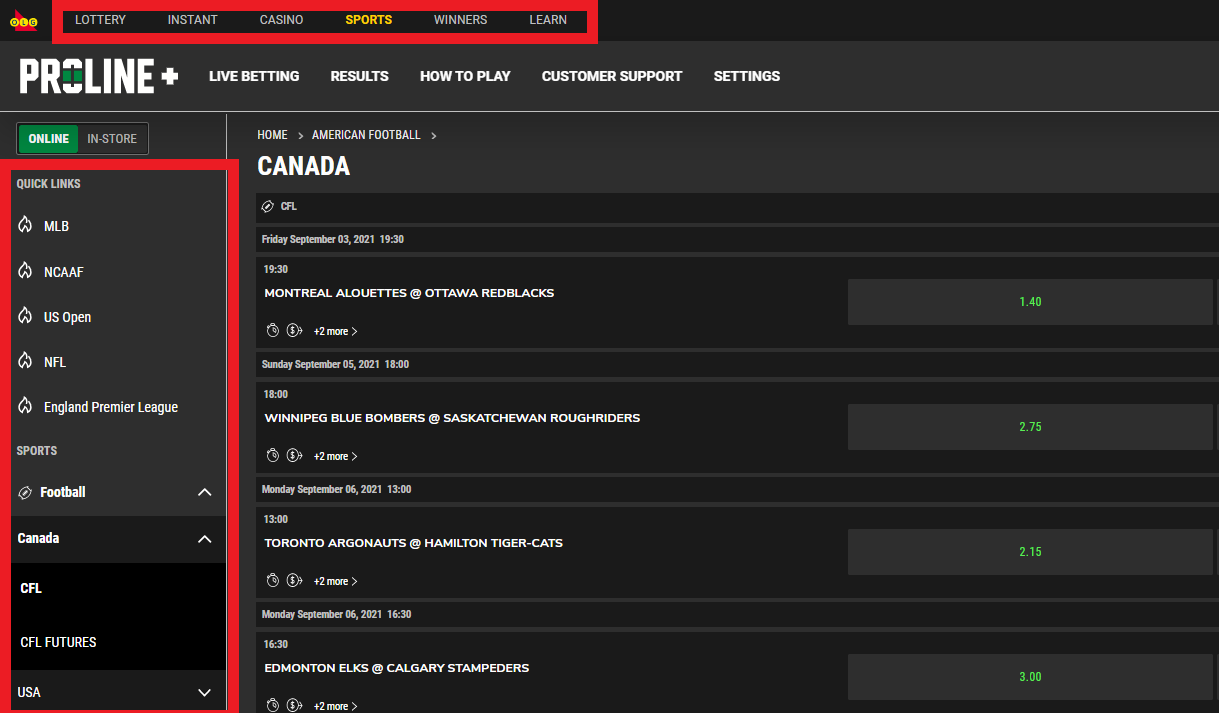This screenshot has height=713, width=1219.
Task: Open the INSTANT top tab
Action: coord(192,20)
